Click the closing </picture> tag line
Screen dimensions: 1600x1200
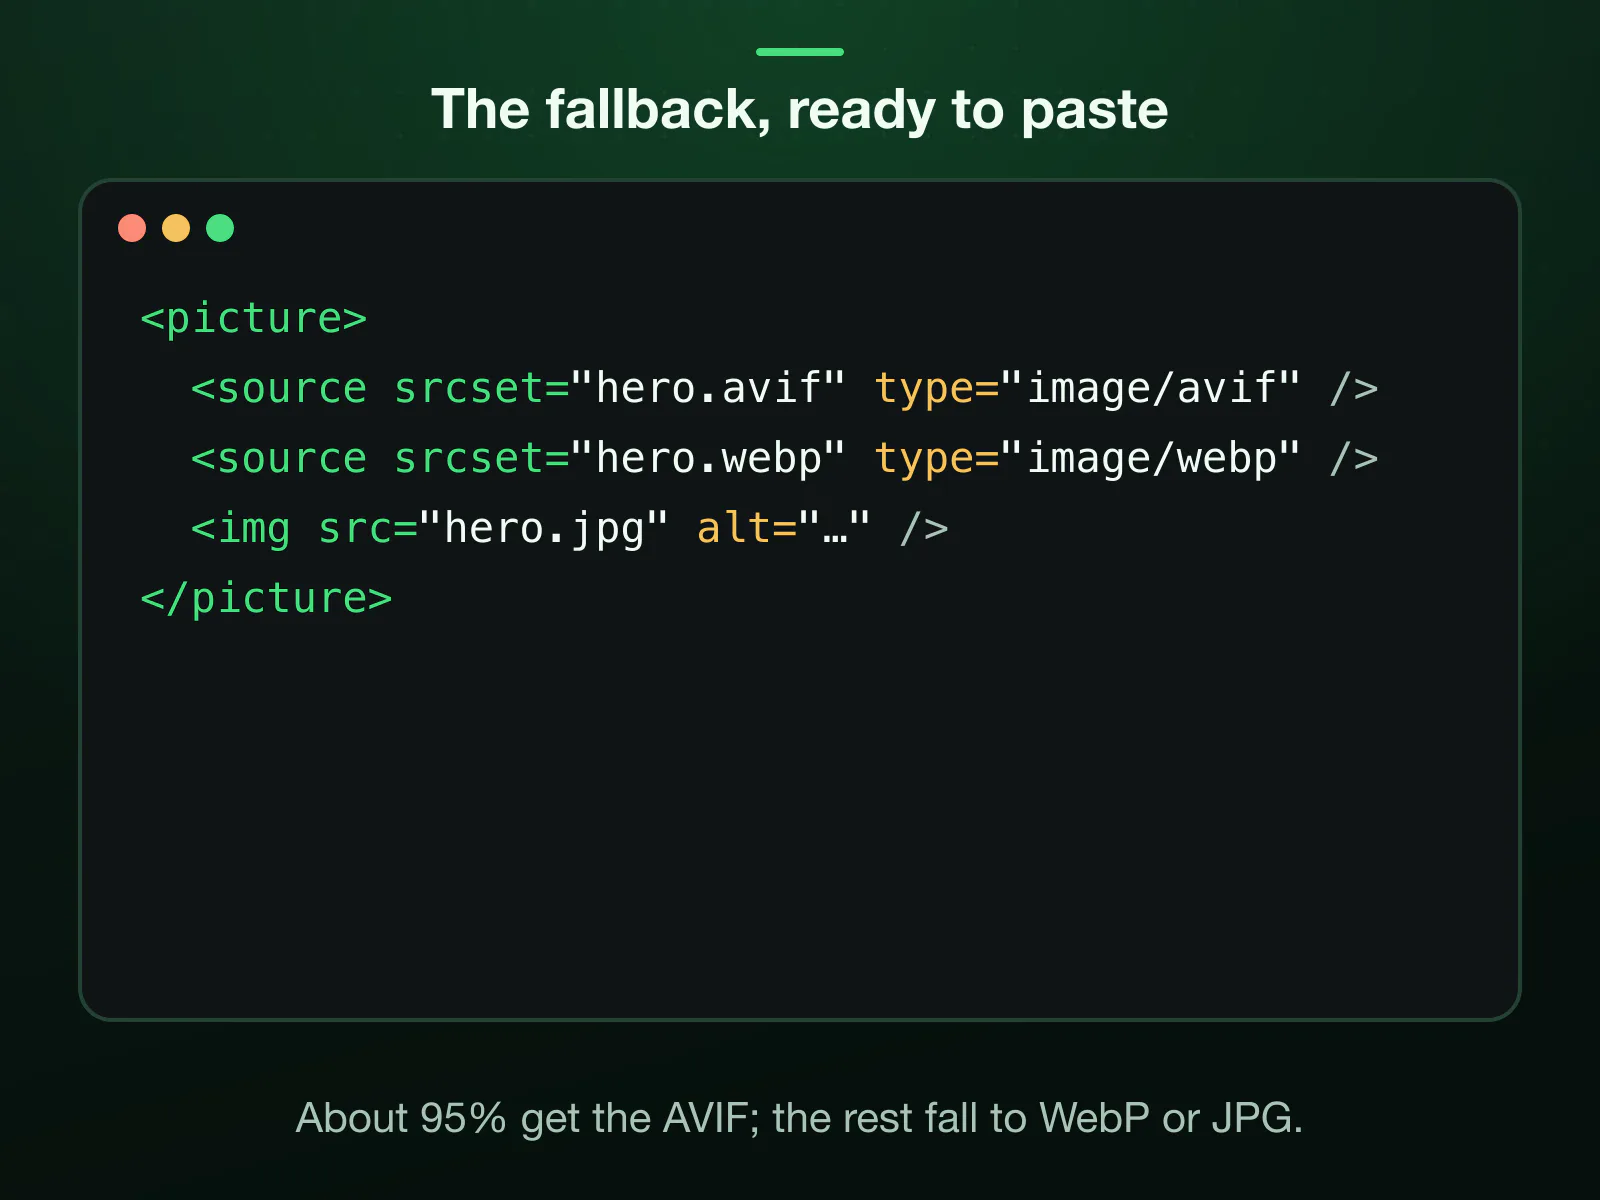266,598
